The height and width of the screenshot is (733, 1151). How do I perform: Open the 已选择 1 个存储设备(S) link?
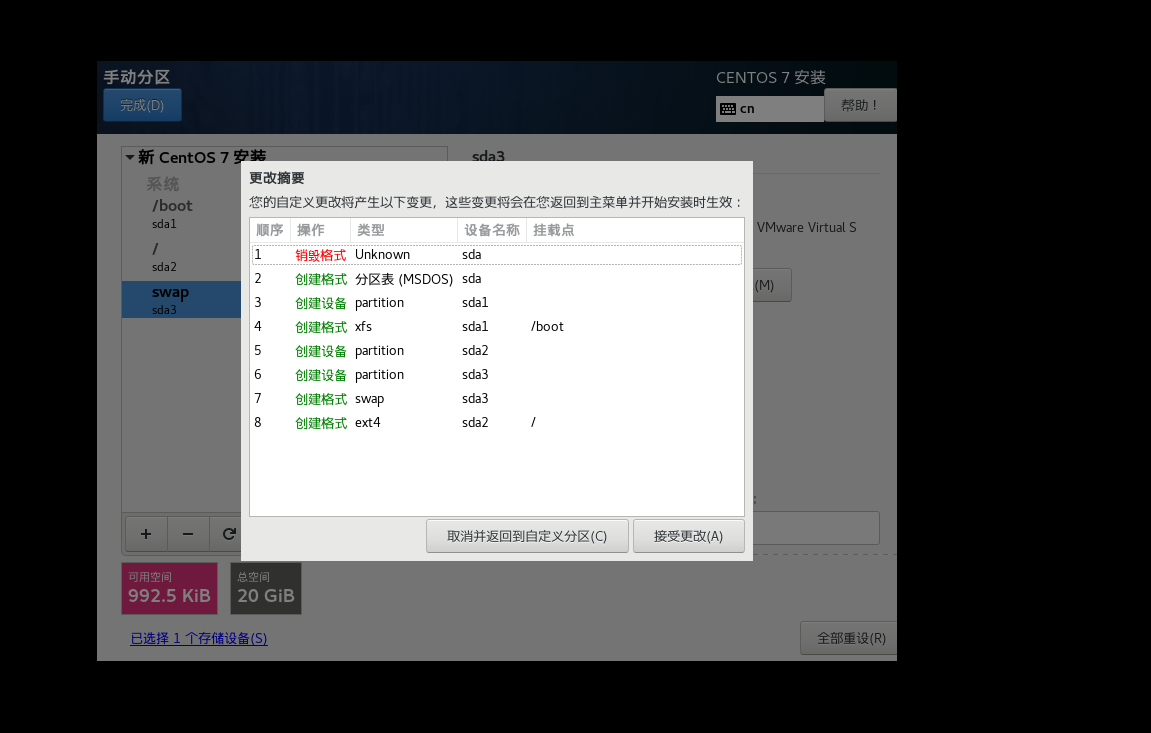click(199, 638)
